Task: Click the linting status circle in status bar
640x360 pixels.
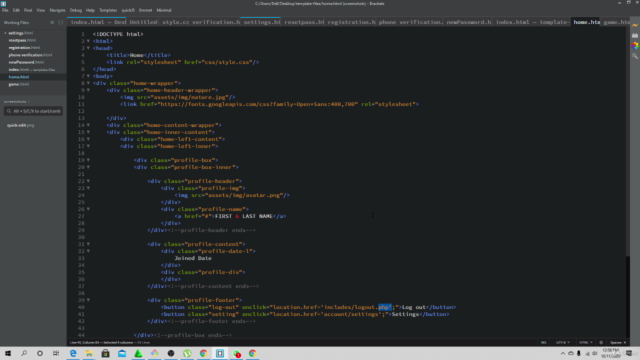Action: click(x=601, y=342)
